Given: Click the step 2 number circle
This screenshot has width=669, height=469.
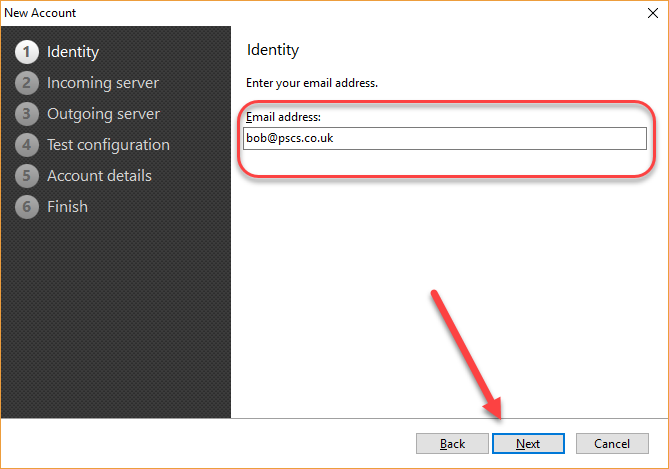Looking at the screenshot, I should click(x=27, y=83).
